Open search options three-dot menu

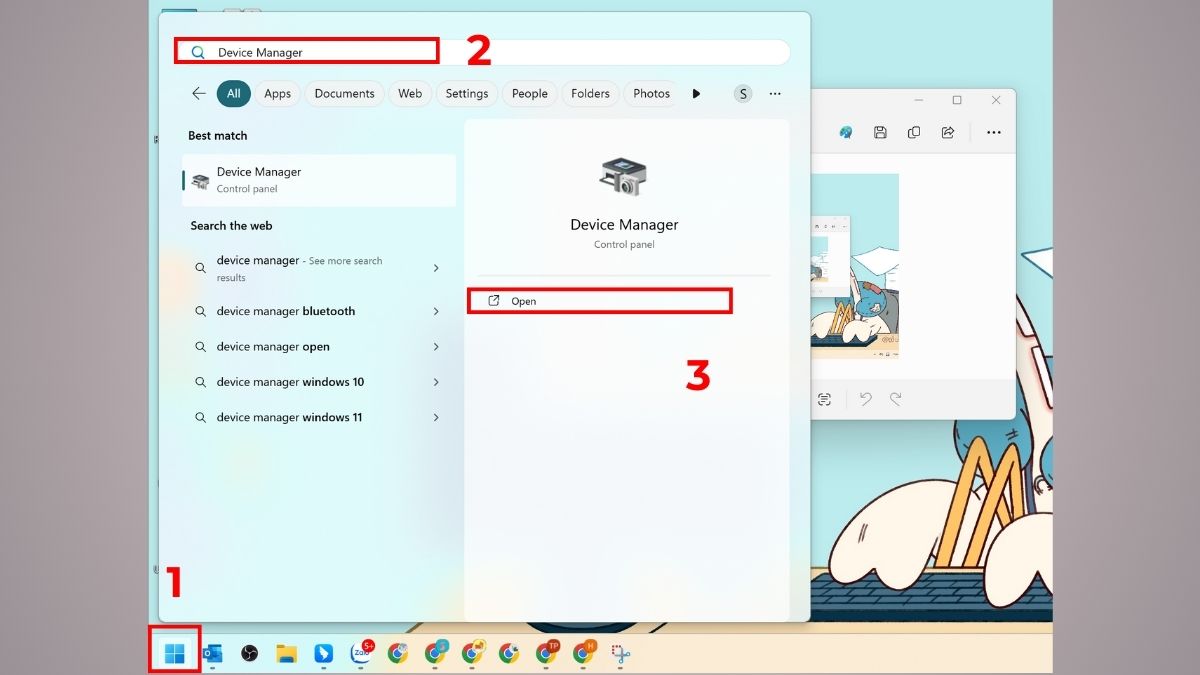coord(775,93)
